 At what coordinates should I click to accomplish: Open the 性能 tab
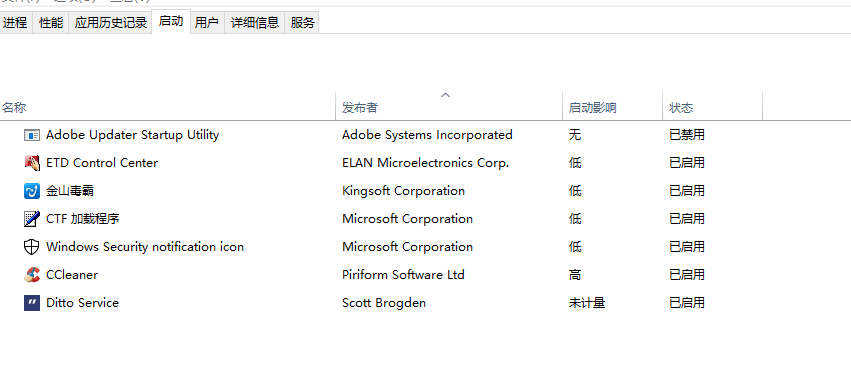click(x=50, y=23)
